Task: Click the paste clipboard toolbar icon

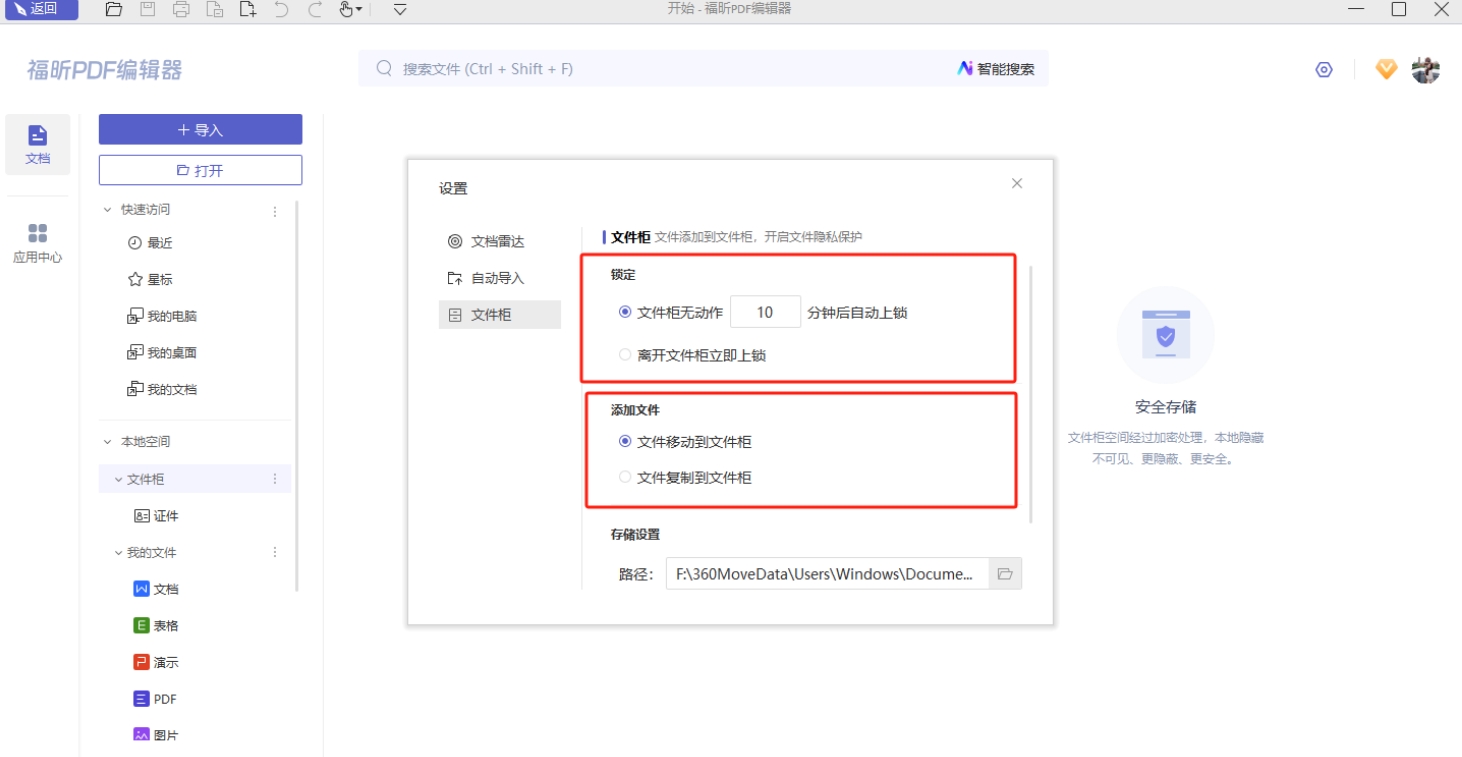Action: (x=214, y=10)
